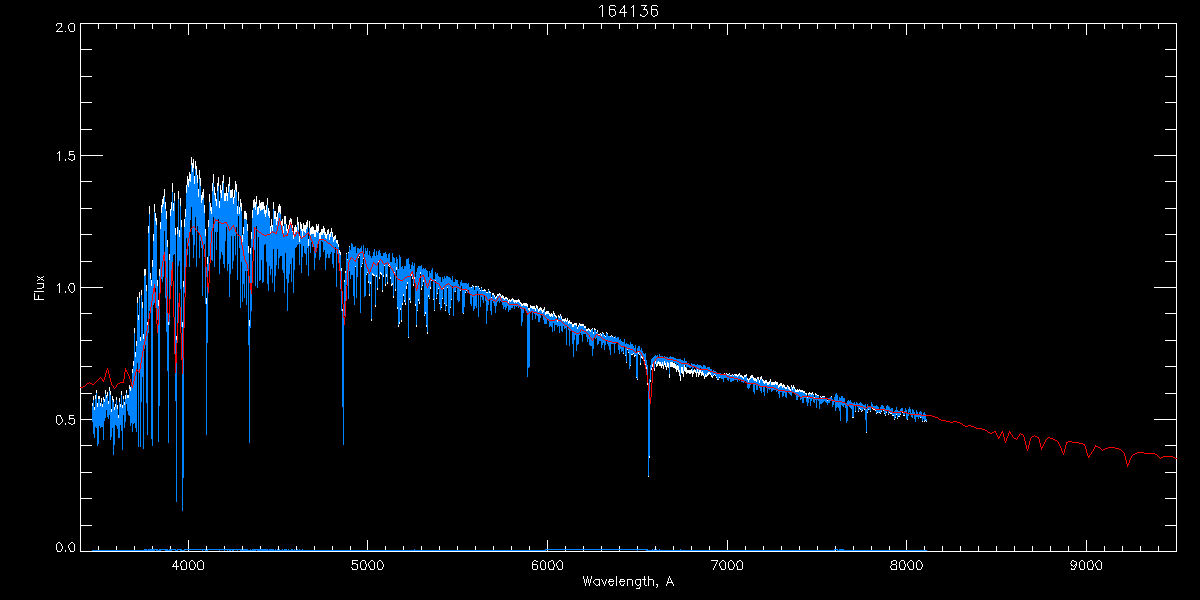The image size is (1200, 600).
Task: Click the 0.5 flux tick label
Action: (x=66, y=419)
